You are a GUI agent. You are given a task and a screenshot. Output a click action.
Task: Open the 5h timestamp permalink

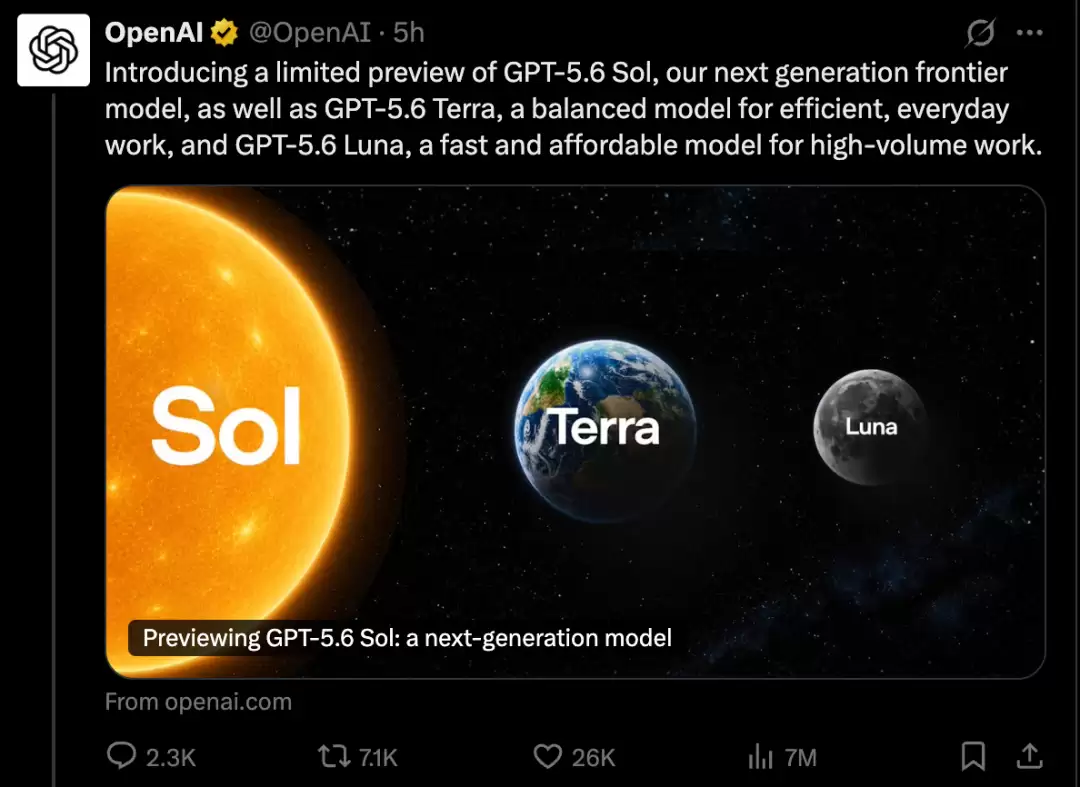[x=408, y=32]
